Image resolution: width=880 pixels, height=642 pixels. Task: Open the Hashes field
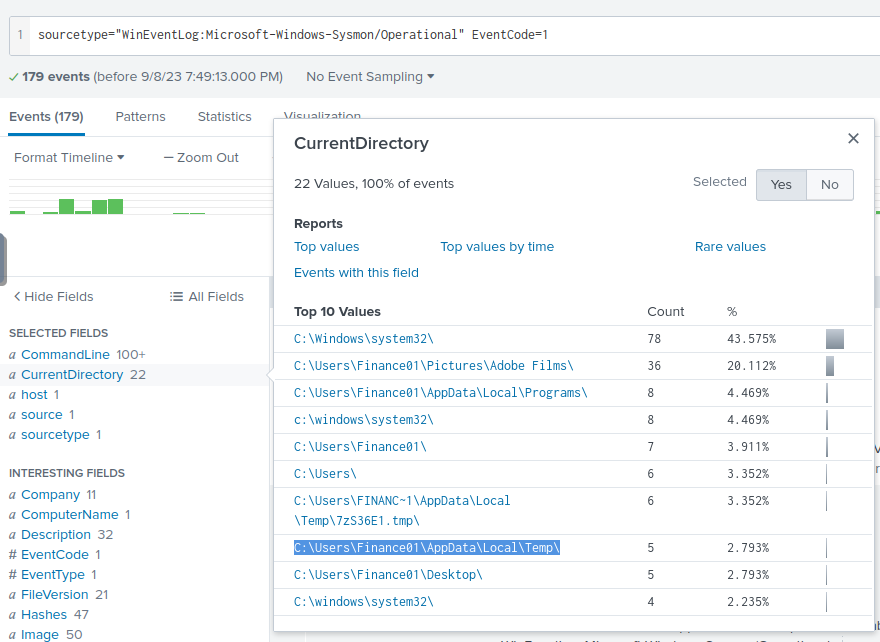point(44,615)
